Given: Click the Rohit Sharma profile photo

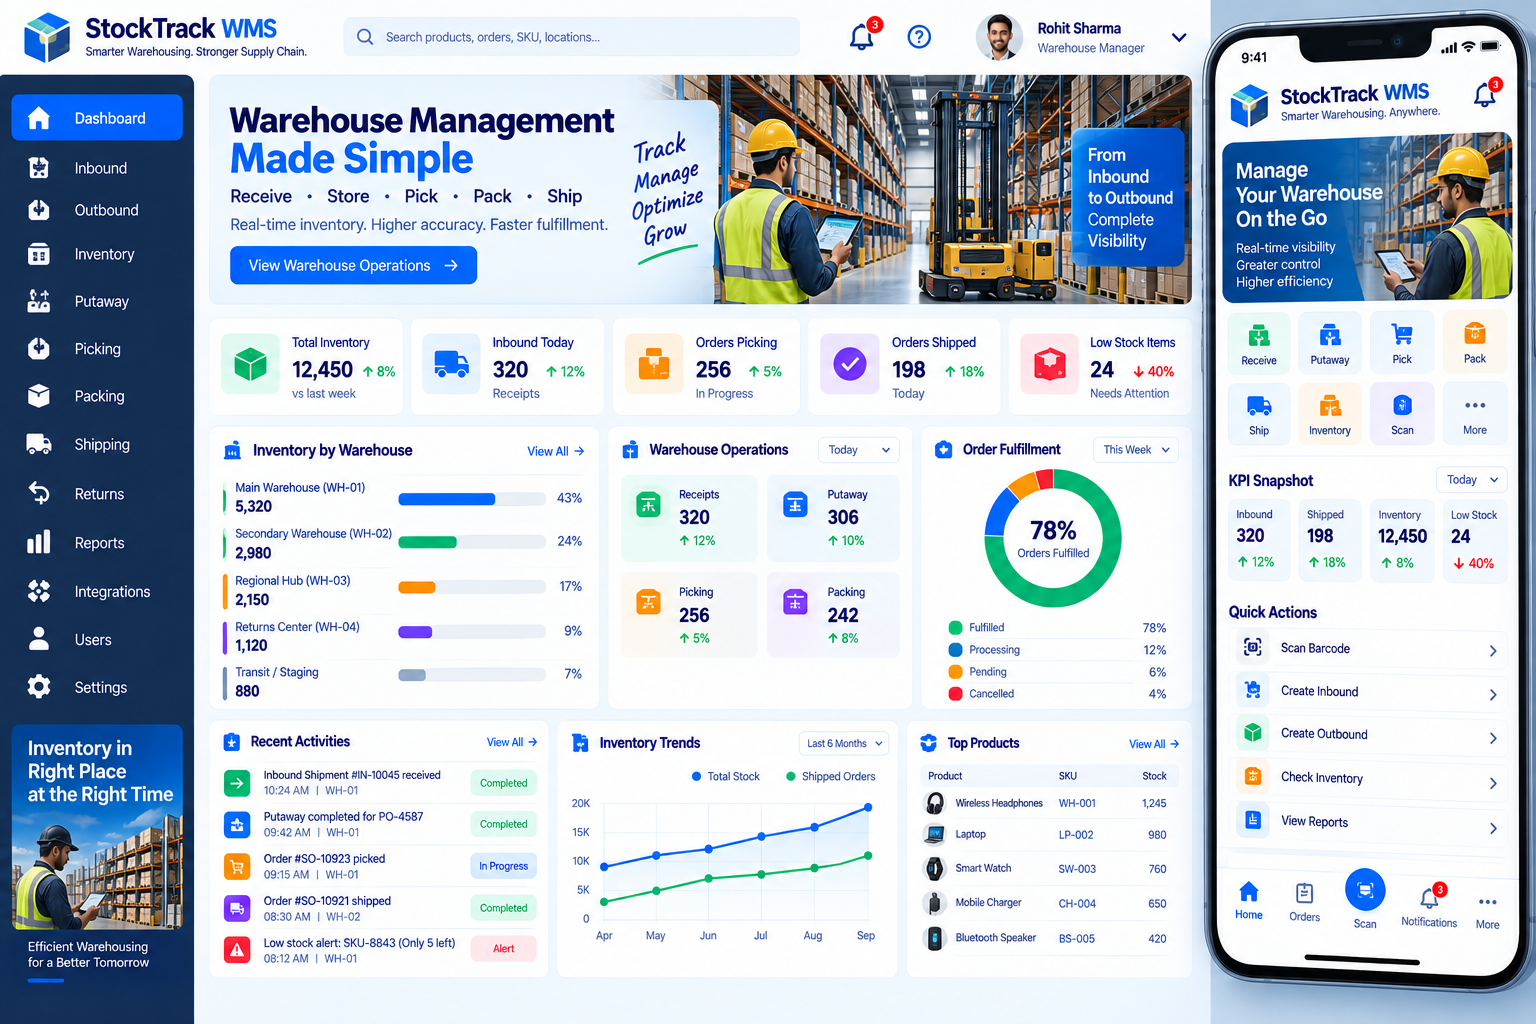Looking at the screenshot, I should pos(999,37).
